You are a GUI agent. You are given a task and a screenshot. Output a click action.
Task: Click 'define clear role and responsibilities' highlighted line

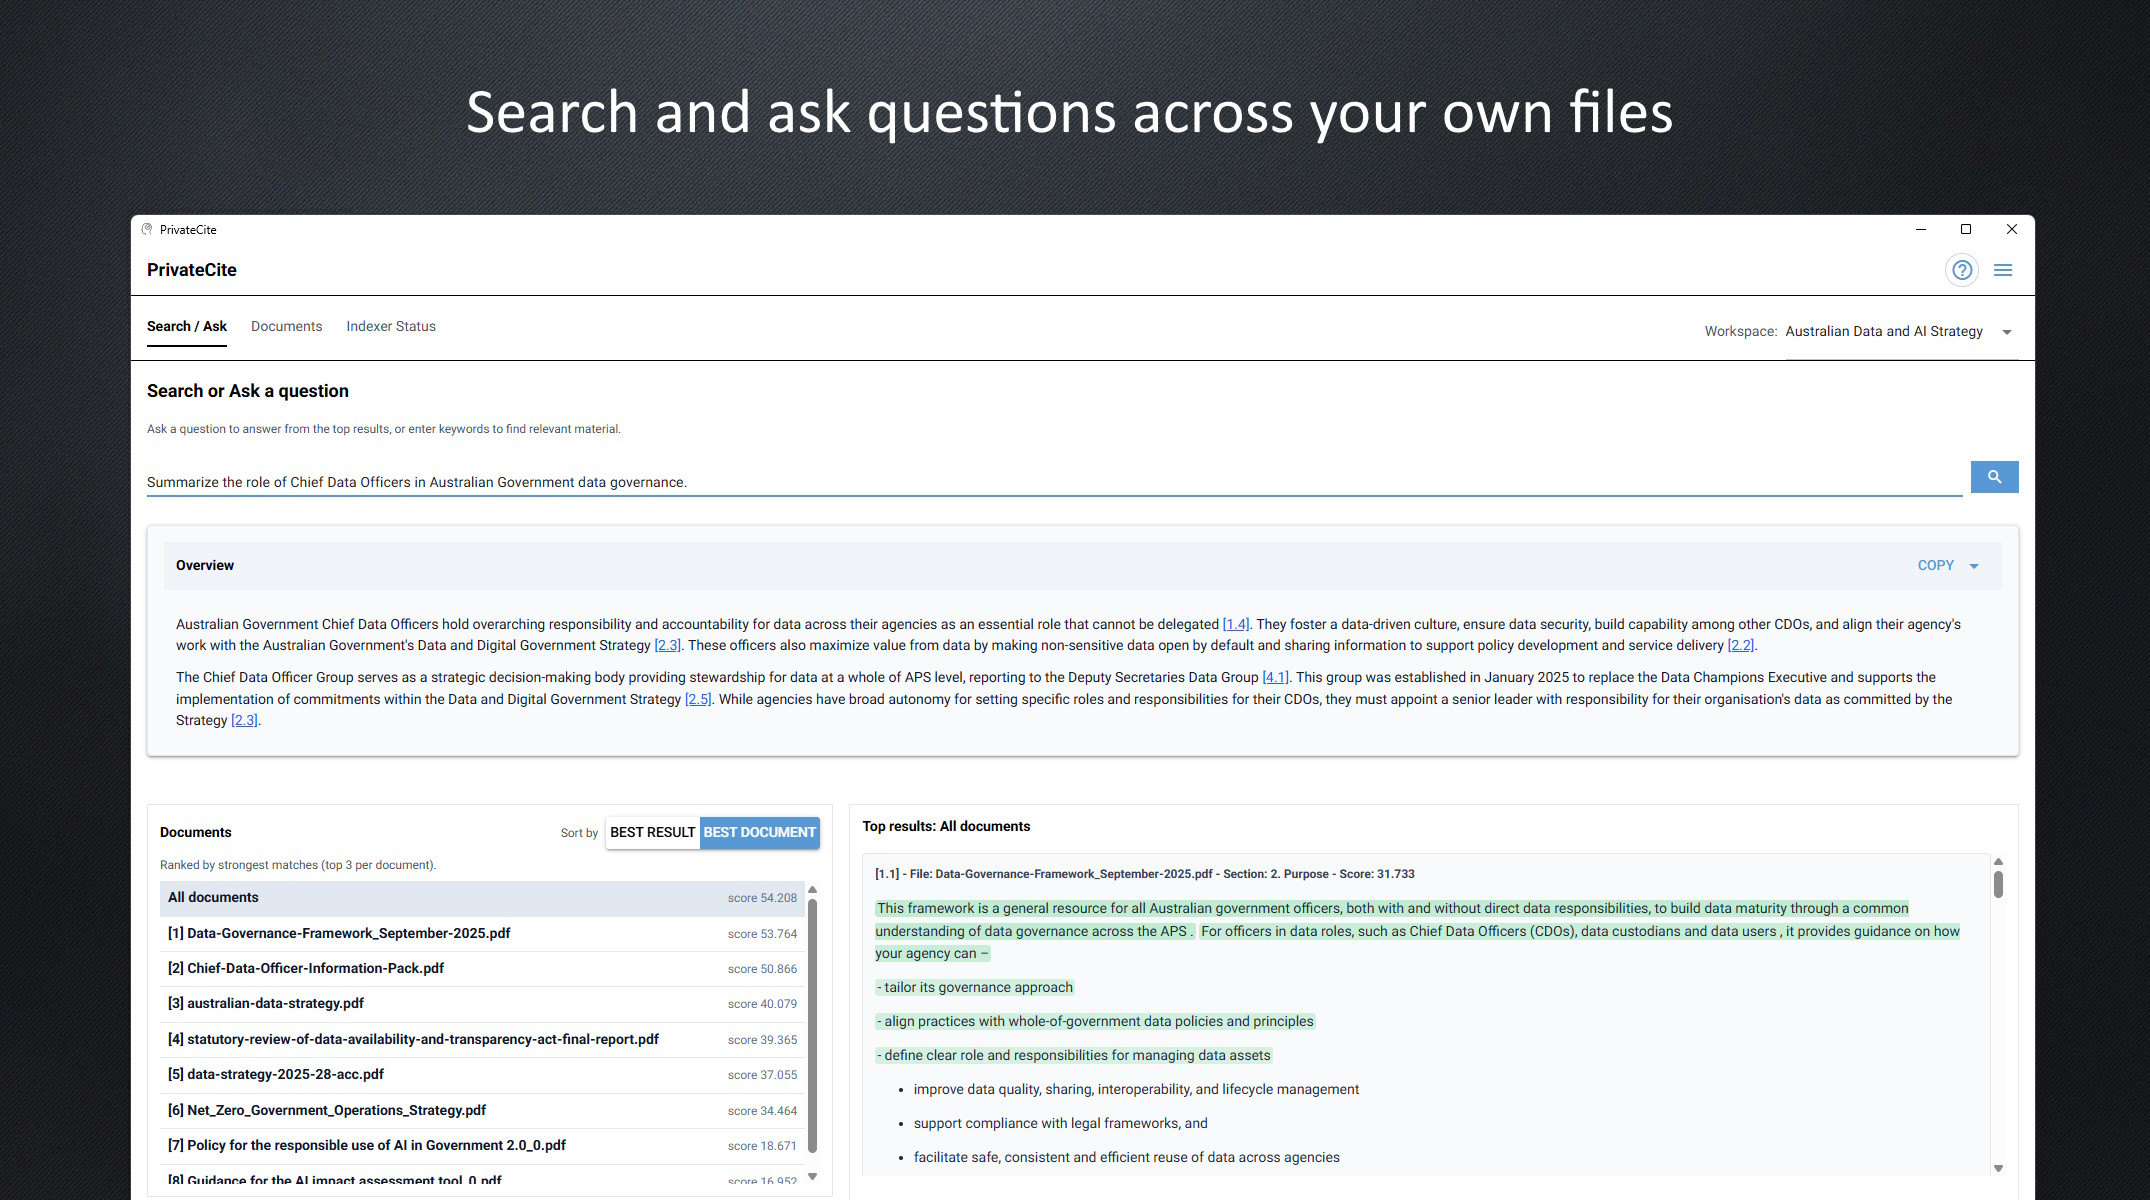1073,1055
